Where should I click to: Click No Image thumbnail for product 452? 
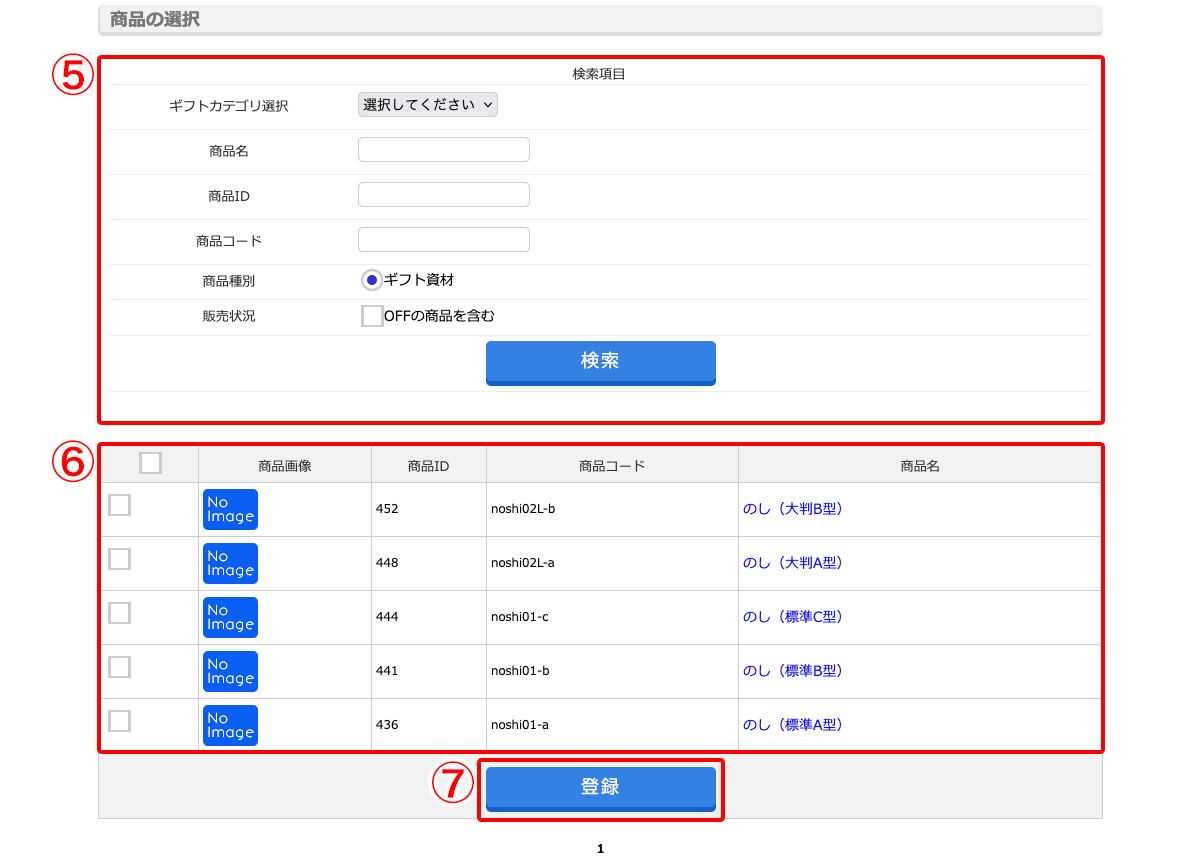[230, 509]
